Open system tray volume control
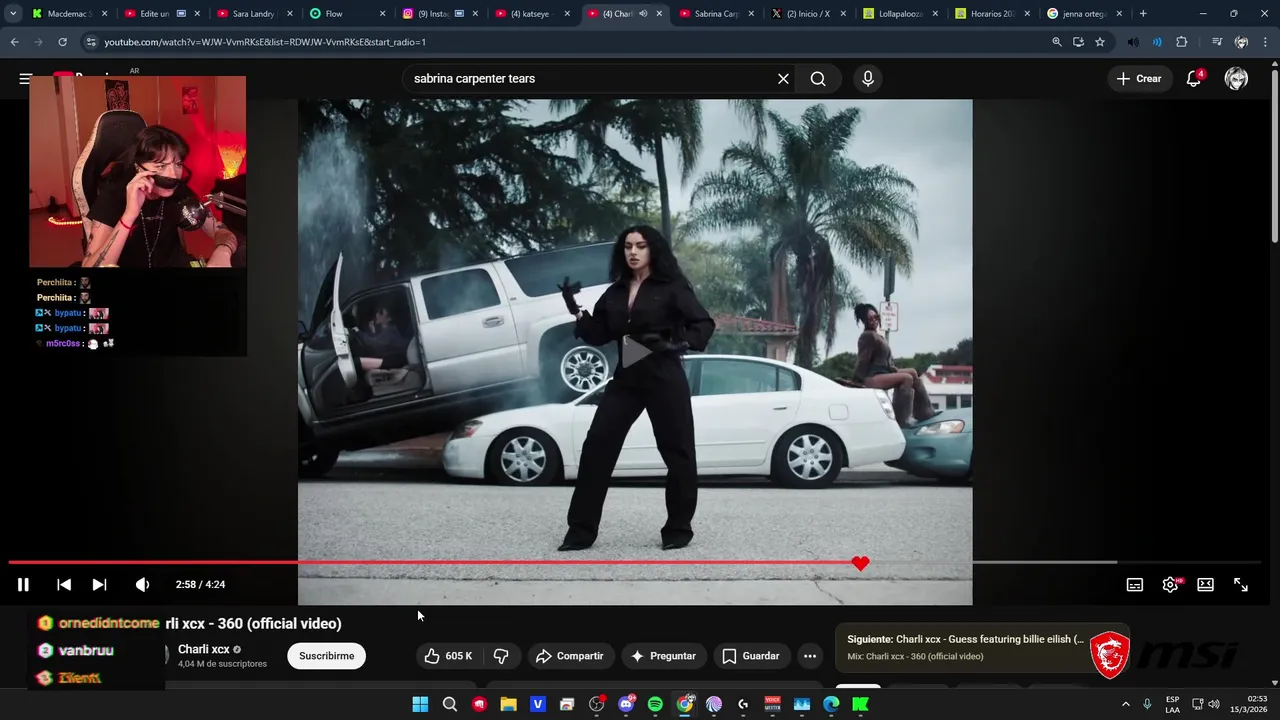Screen dimensions: 1280x720 click(1213, 704)
